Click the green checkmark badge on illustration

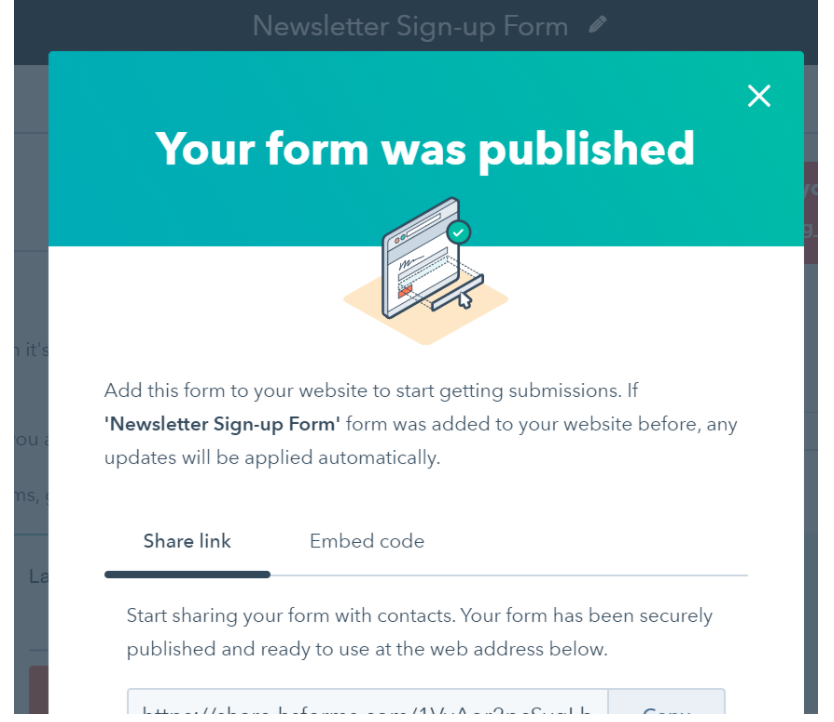pos(459,232)
